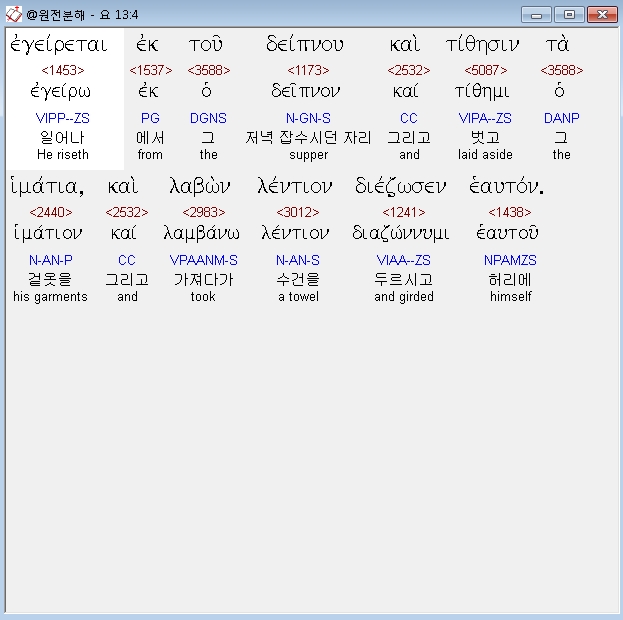Select the Greek word λαβὼν
This screenshot has height=620, width=623.
pos(200,186)
